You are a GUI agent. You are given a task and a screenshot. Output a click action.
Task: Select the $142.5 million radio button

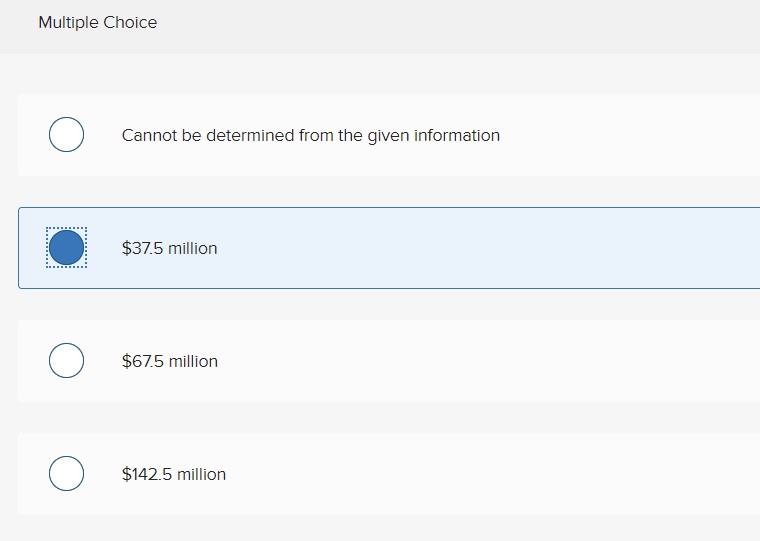coord(66,474)
